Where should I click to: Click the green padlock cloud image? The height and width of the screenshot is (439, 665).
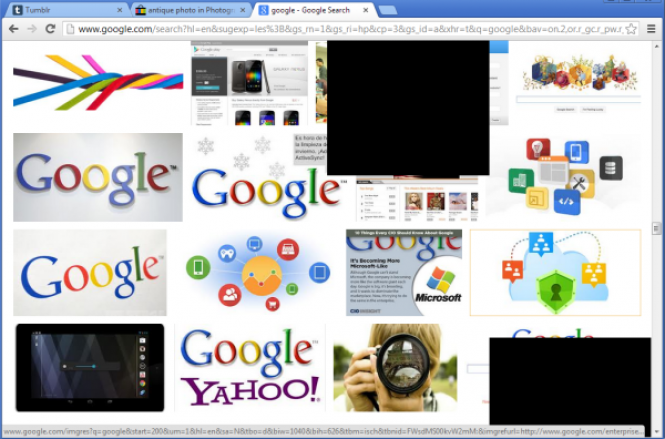(554, 273)
